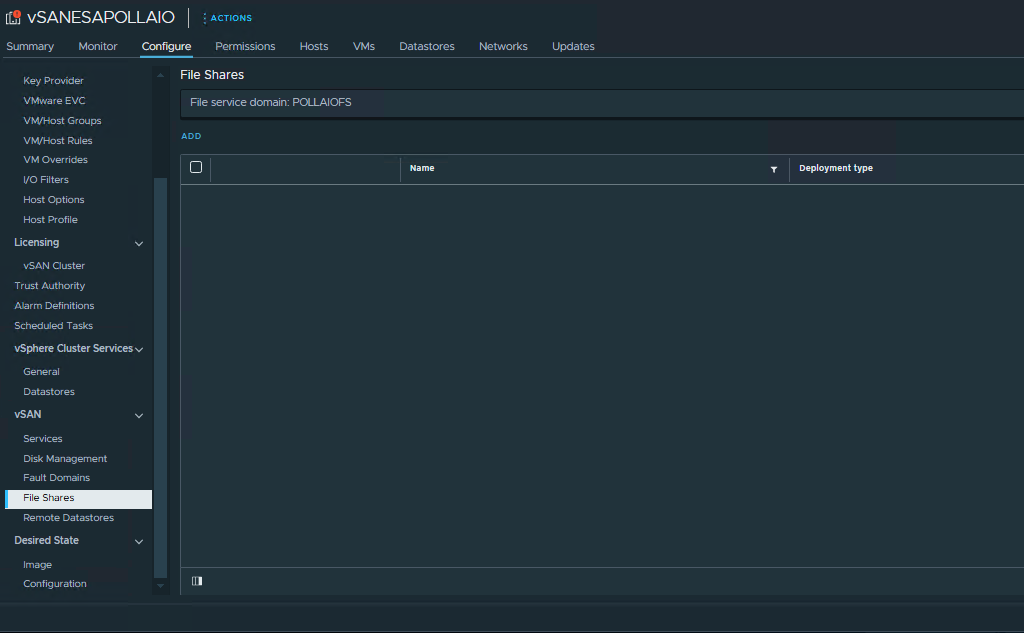The image size is (1024, 633).
Task: Open Trust Authority
Action: point(50,285)
